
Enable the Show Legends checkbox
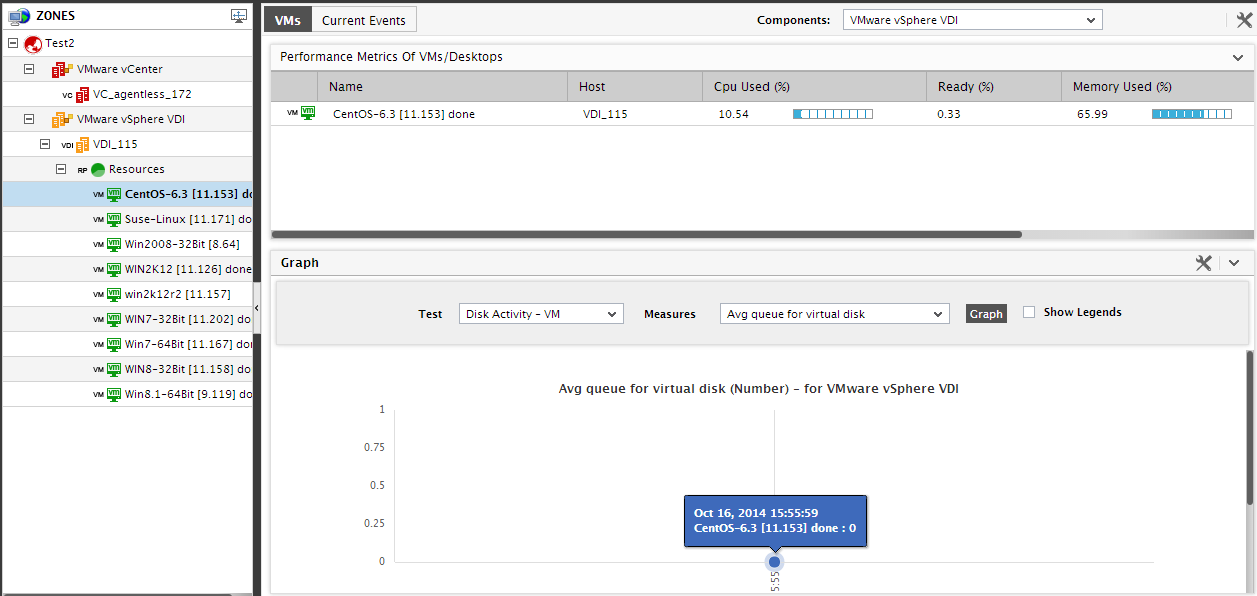[x=1029, y=313]
